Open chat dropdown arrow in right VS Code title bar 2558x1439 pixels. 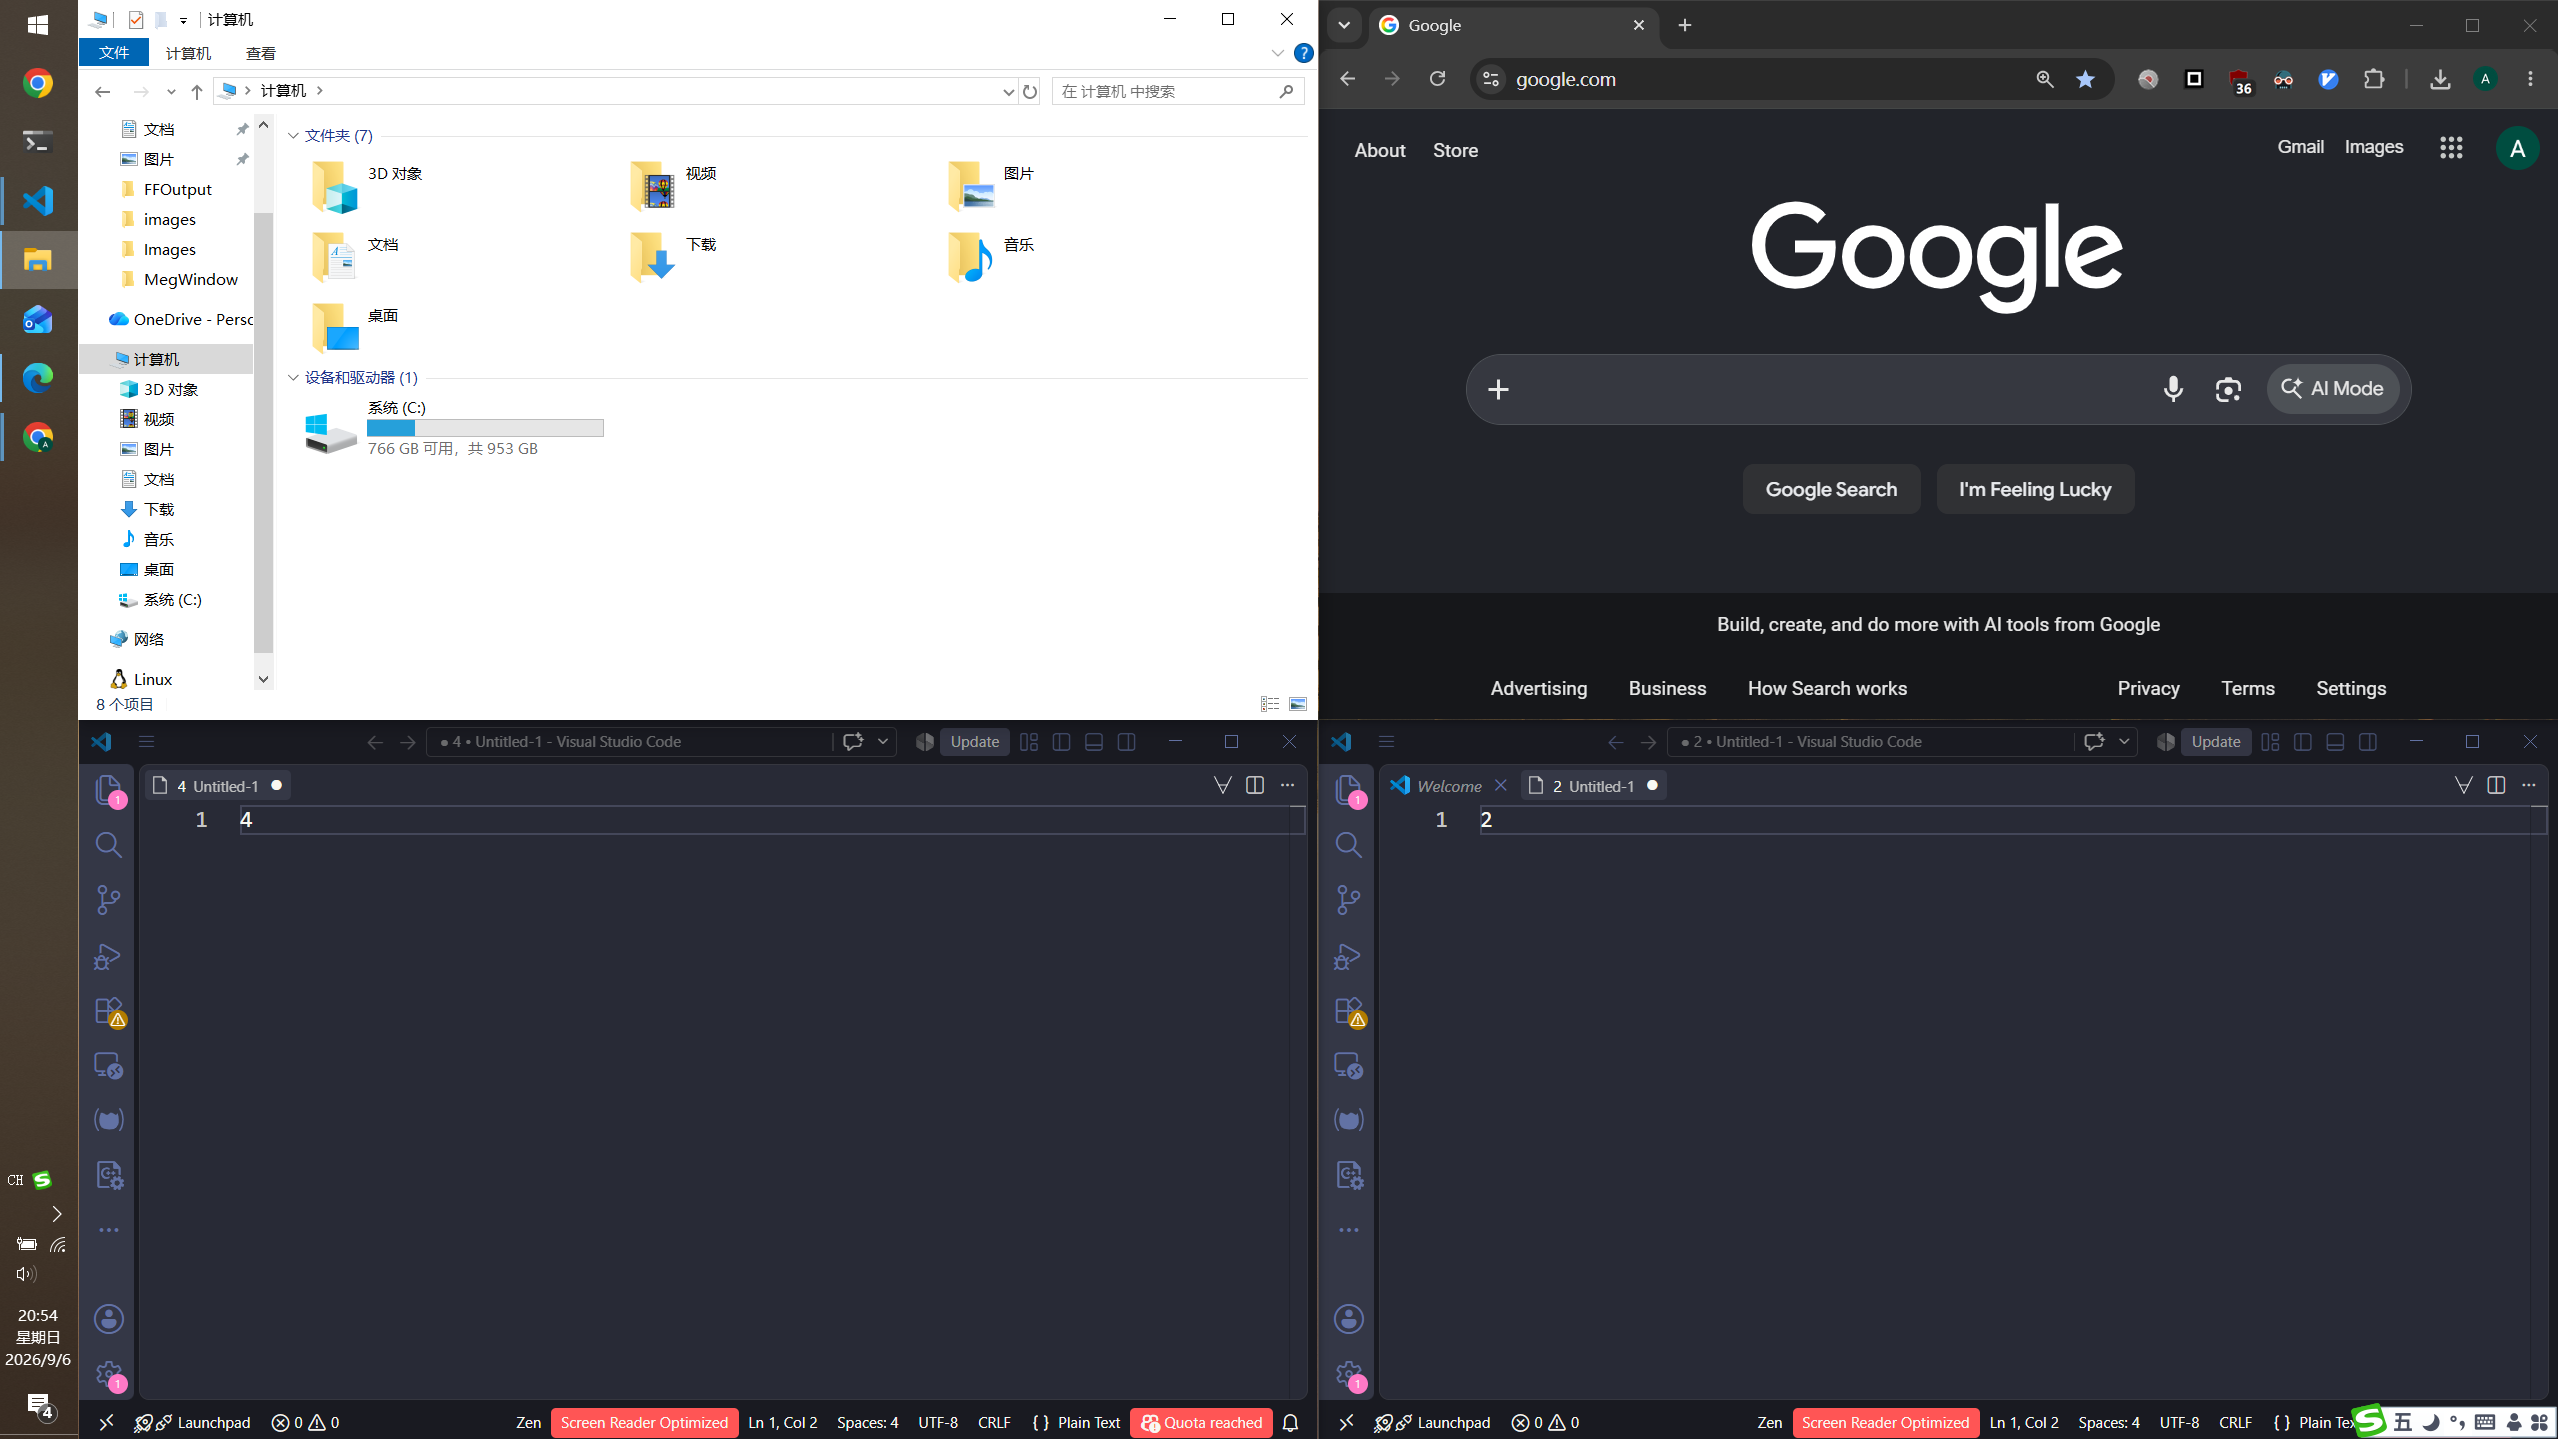(2124, 742)
